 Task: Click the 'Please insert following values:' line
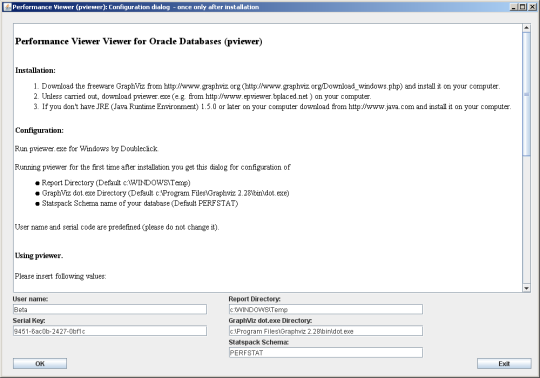(x=60, y=276)
